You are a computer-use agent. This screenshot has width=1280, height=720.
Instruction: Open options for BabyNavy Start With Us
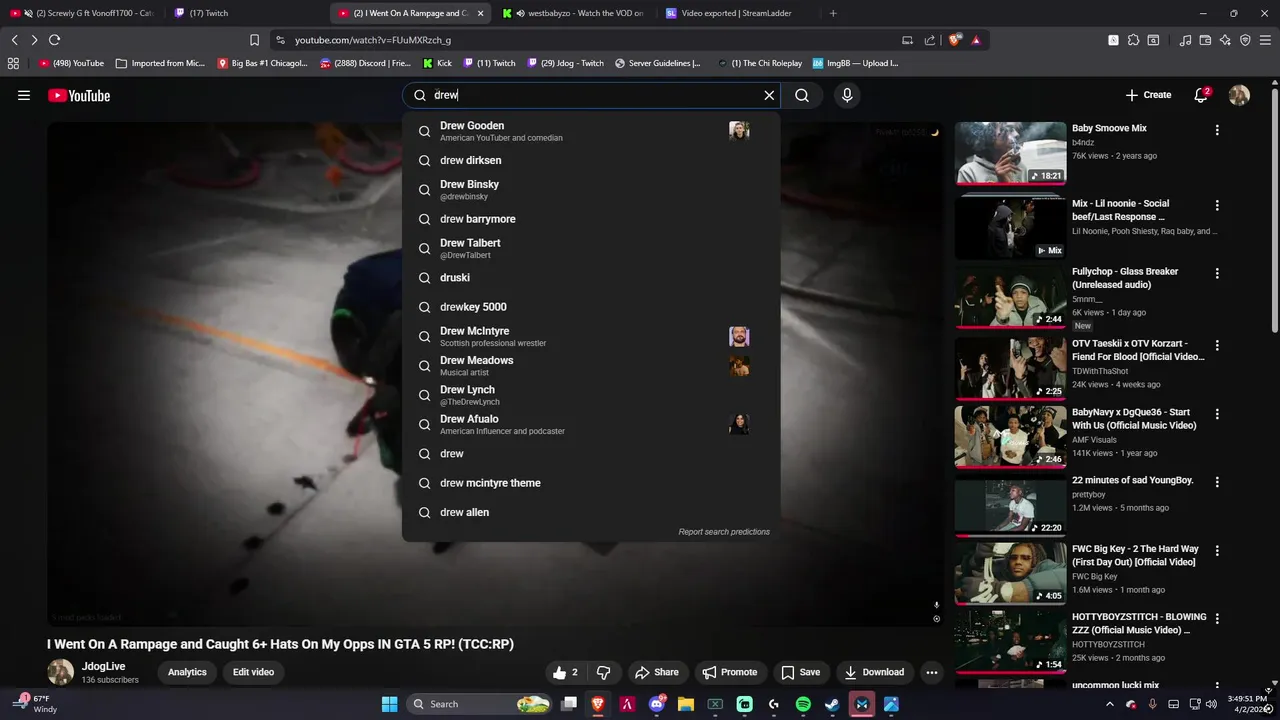click(1217, 413)
